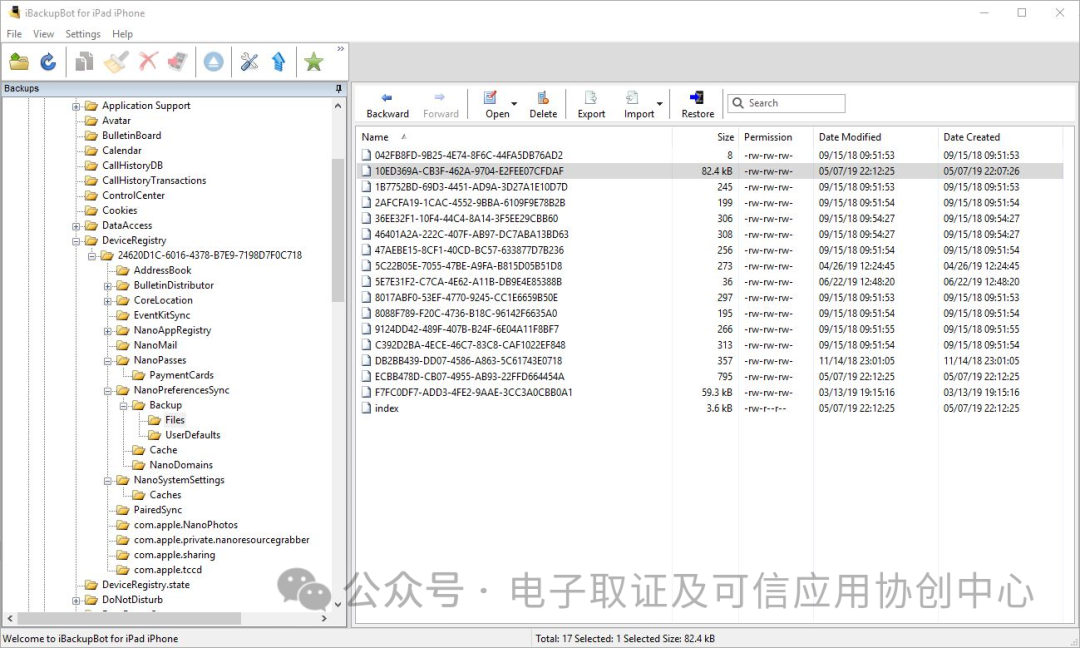Expand the CoreLocation folder node
The width and height of the screenshot is (1080, 648).
(x=107, y=301)
